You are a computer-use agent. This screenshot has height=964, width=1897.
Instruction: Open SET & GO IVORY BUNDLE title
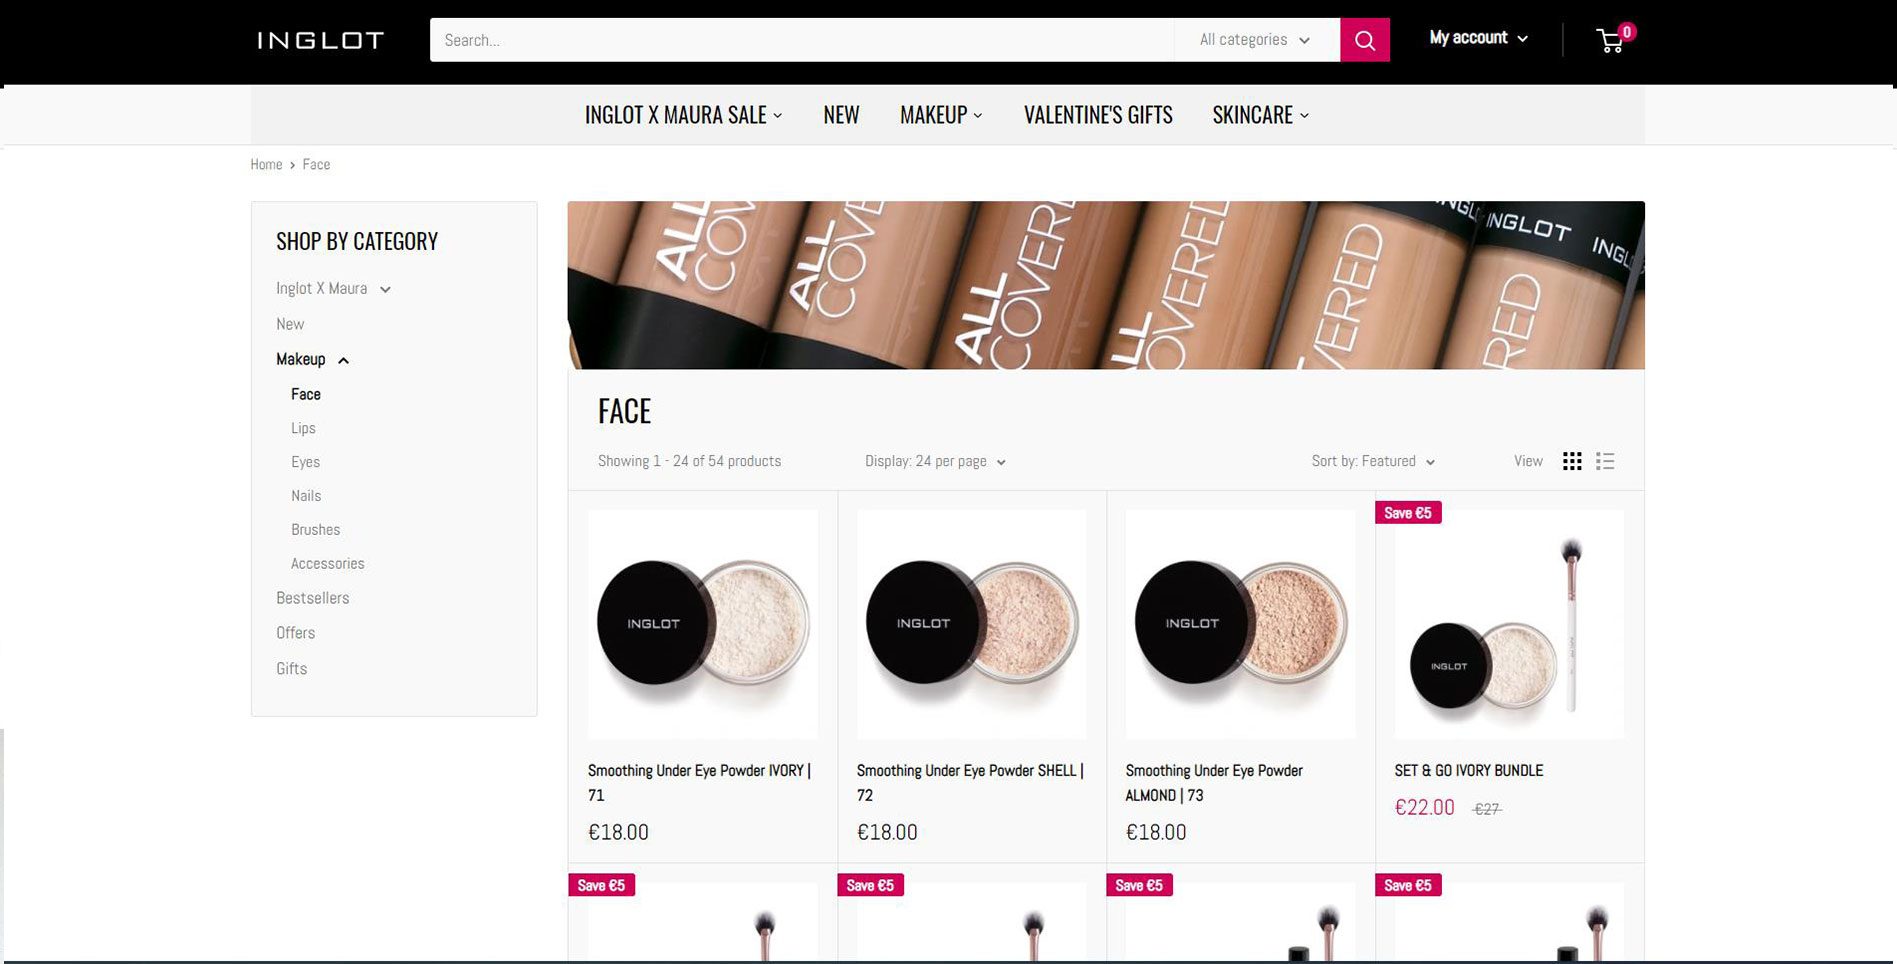pyautogui.click(x=1468, y=770)
